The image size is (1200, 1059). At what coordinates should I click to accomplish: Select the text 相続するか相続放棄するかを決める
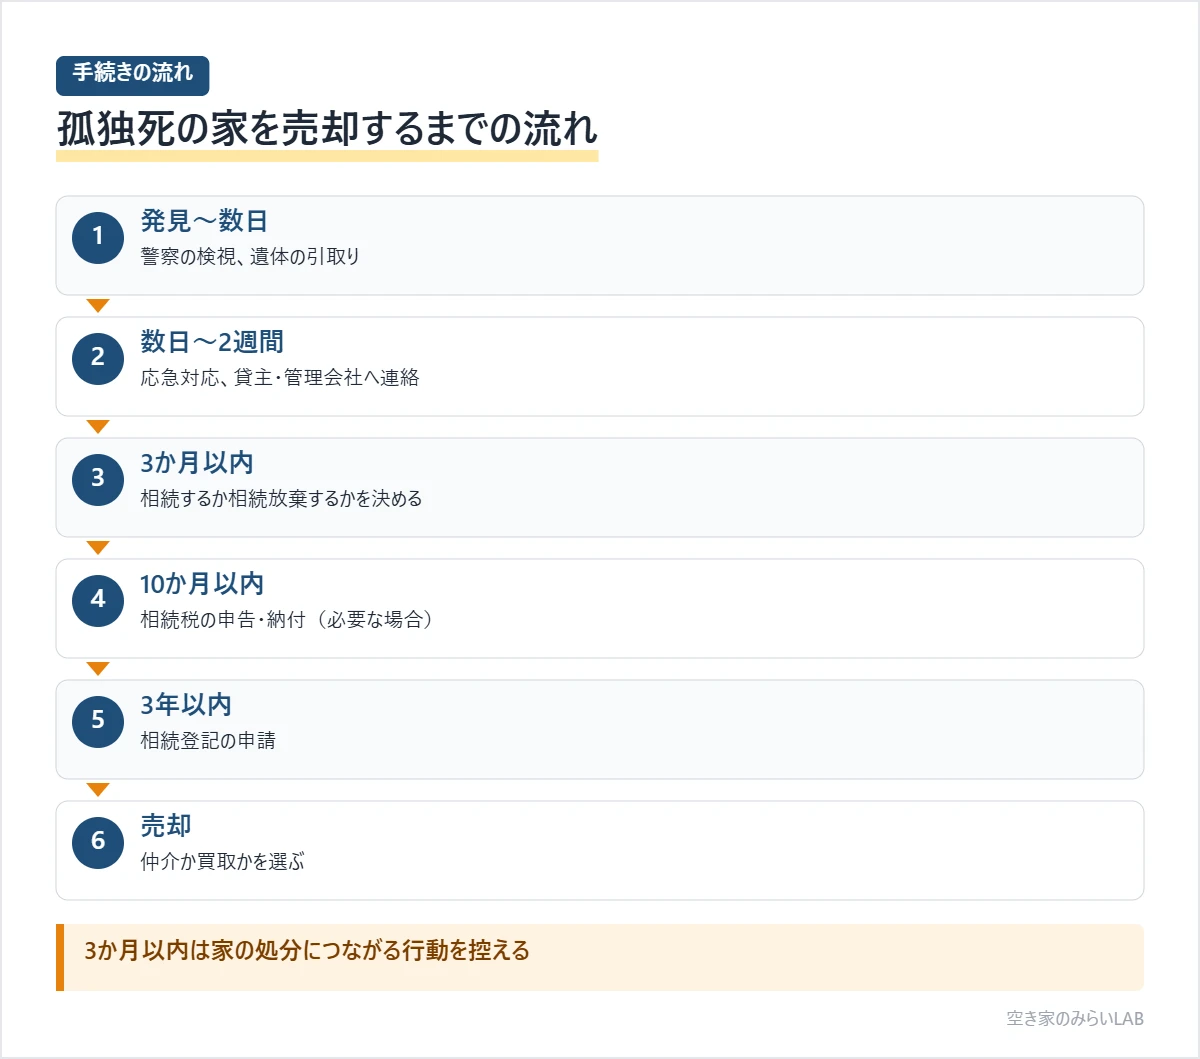[282, 499]
